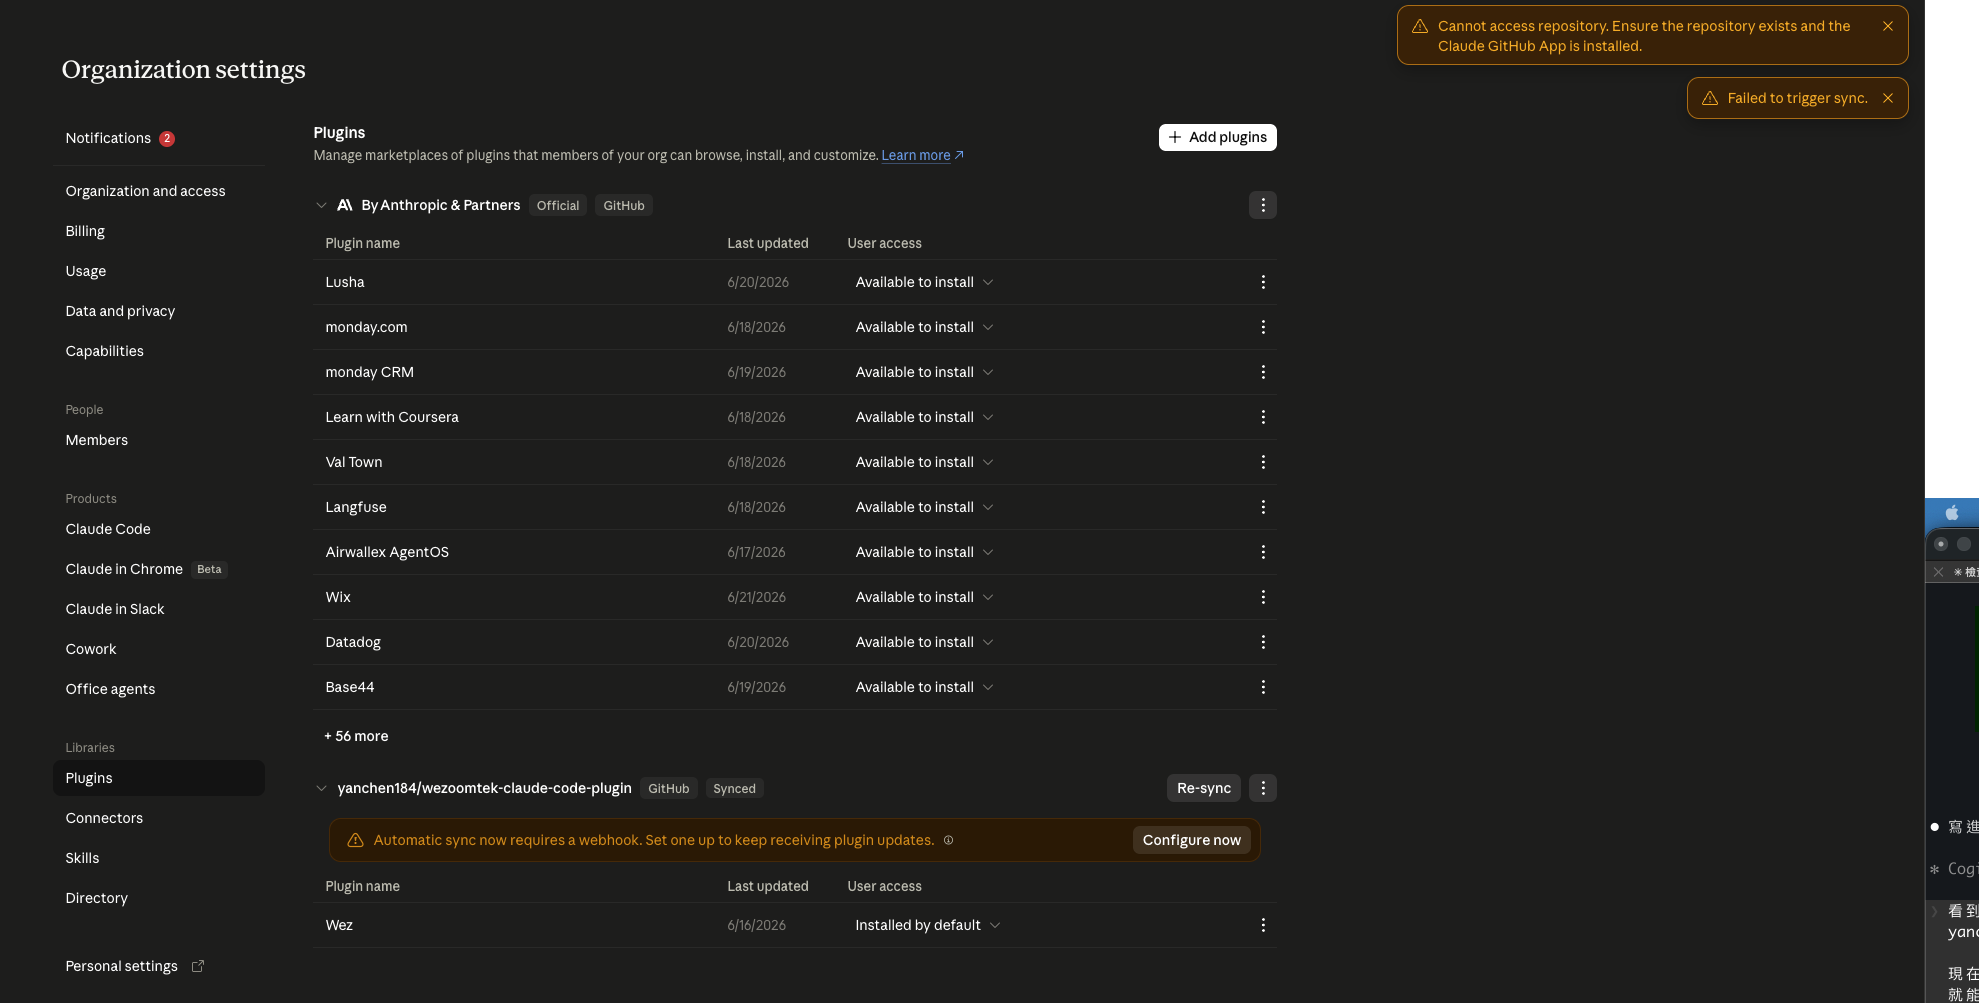The height and width of the screenshot is (1003, 1979).
Task: Click the Add plugins button
Action: coord(1217,137)
